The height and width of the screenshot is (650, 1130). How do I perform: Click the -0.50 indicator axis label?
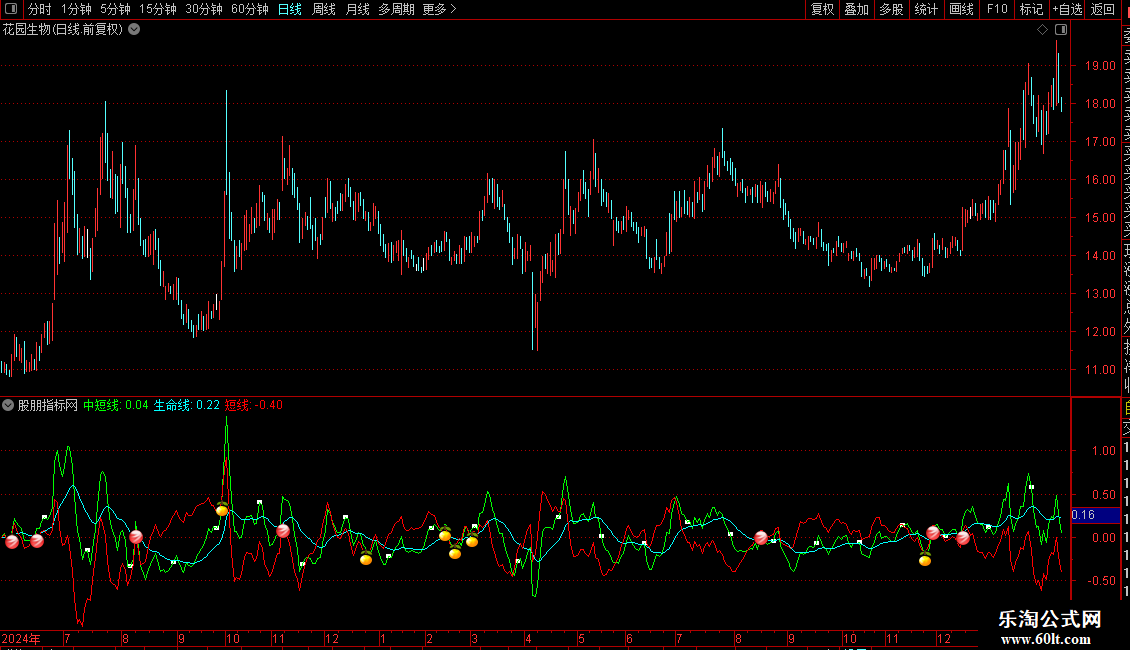(1102, 581)
